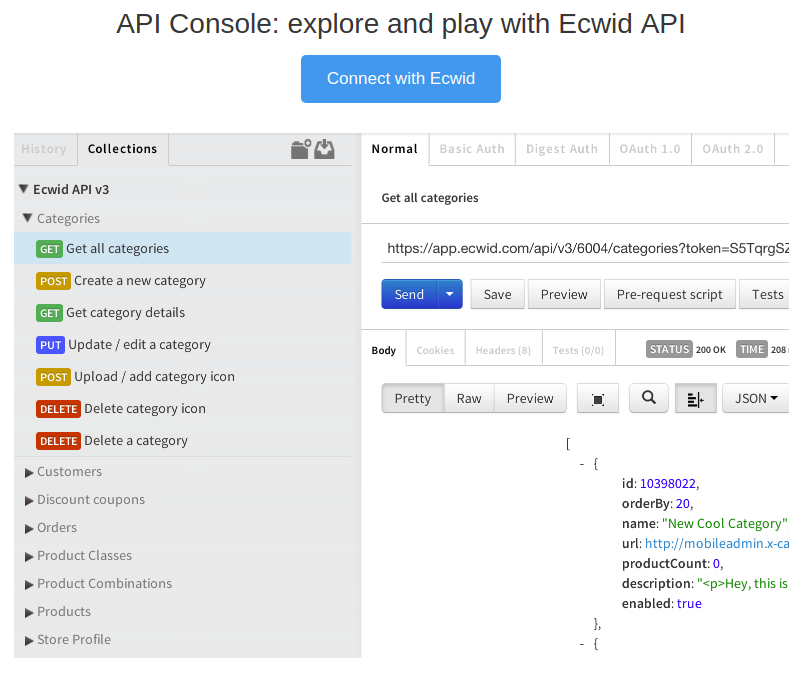This screenshot has width=802, height=683.
Task: Open the JSON format dropdown
Action: coord(755,398)
